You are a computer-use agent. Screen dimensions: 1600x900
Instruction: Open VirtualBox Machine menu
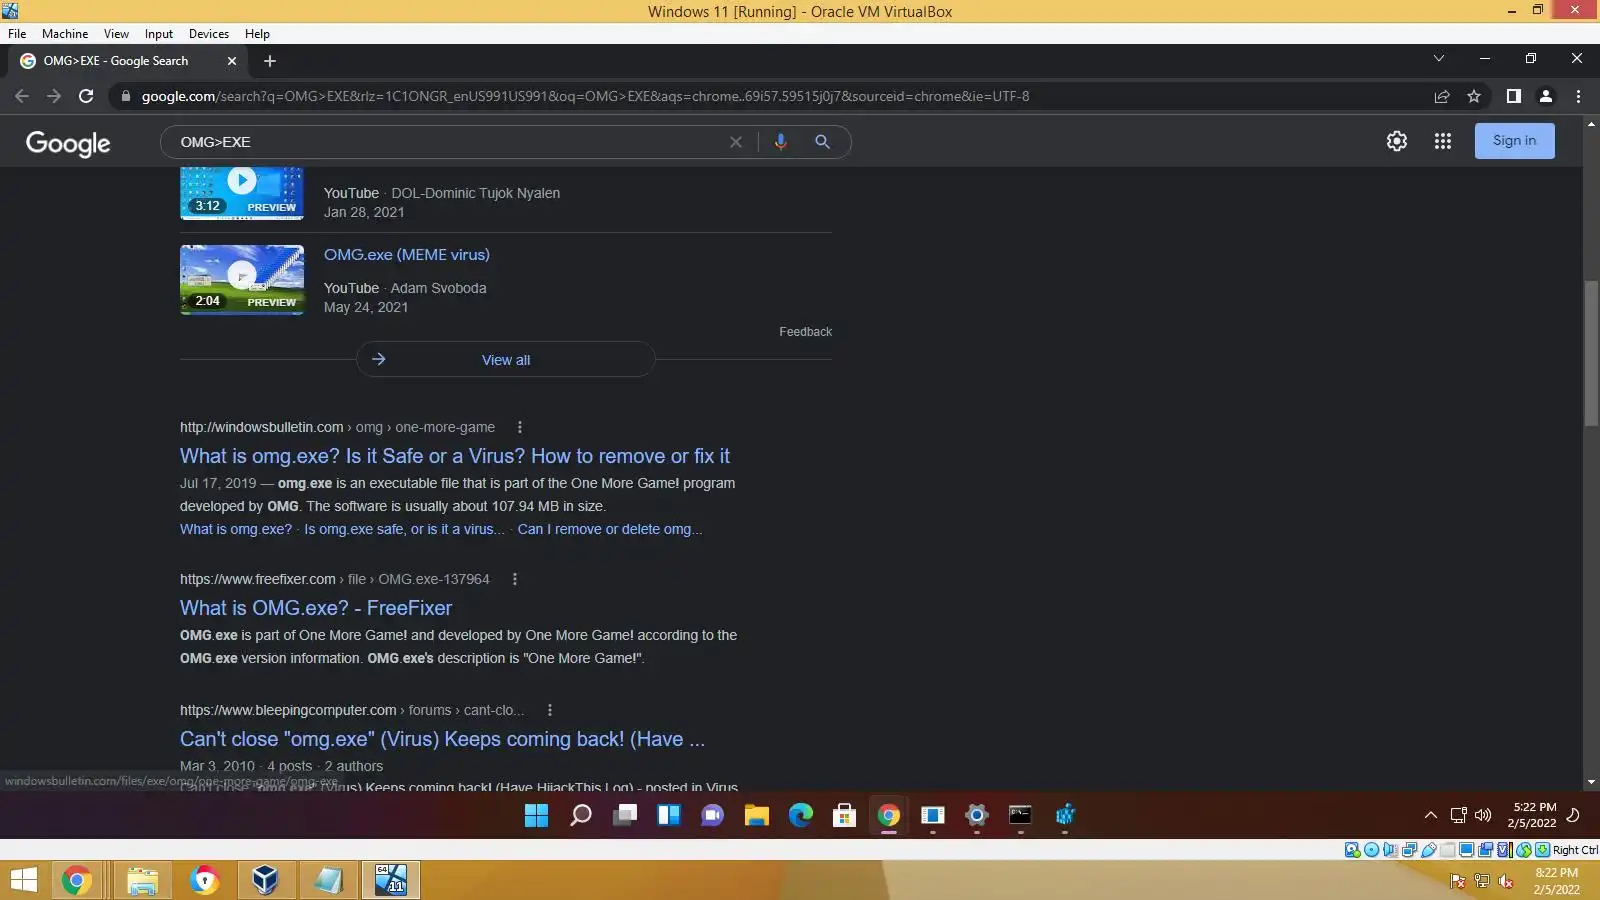[x=65, y=33]
